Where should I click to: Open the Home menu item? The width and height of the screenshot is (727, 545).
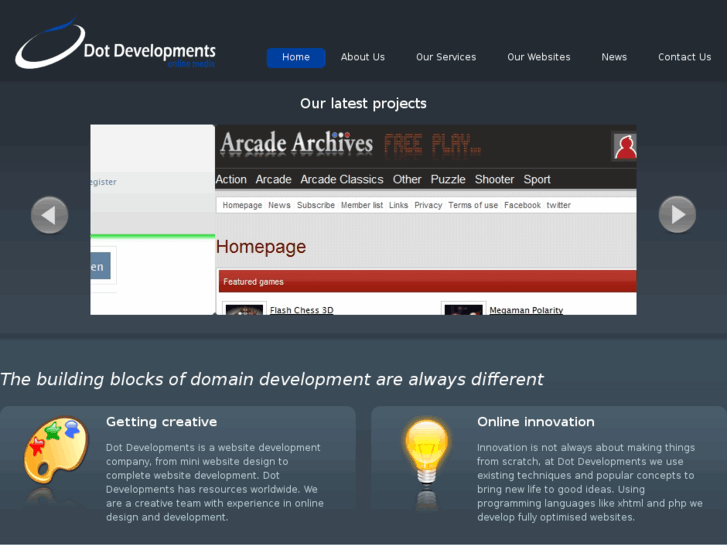pos(296,58)
